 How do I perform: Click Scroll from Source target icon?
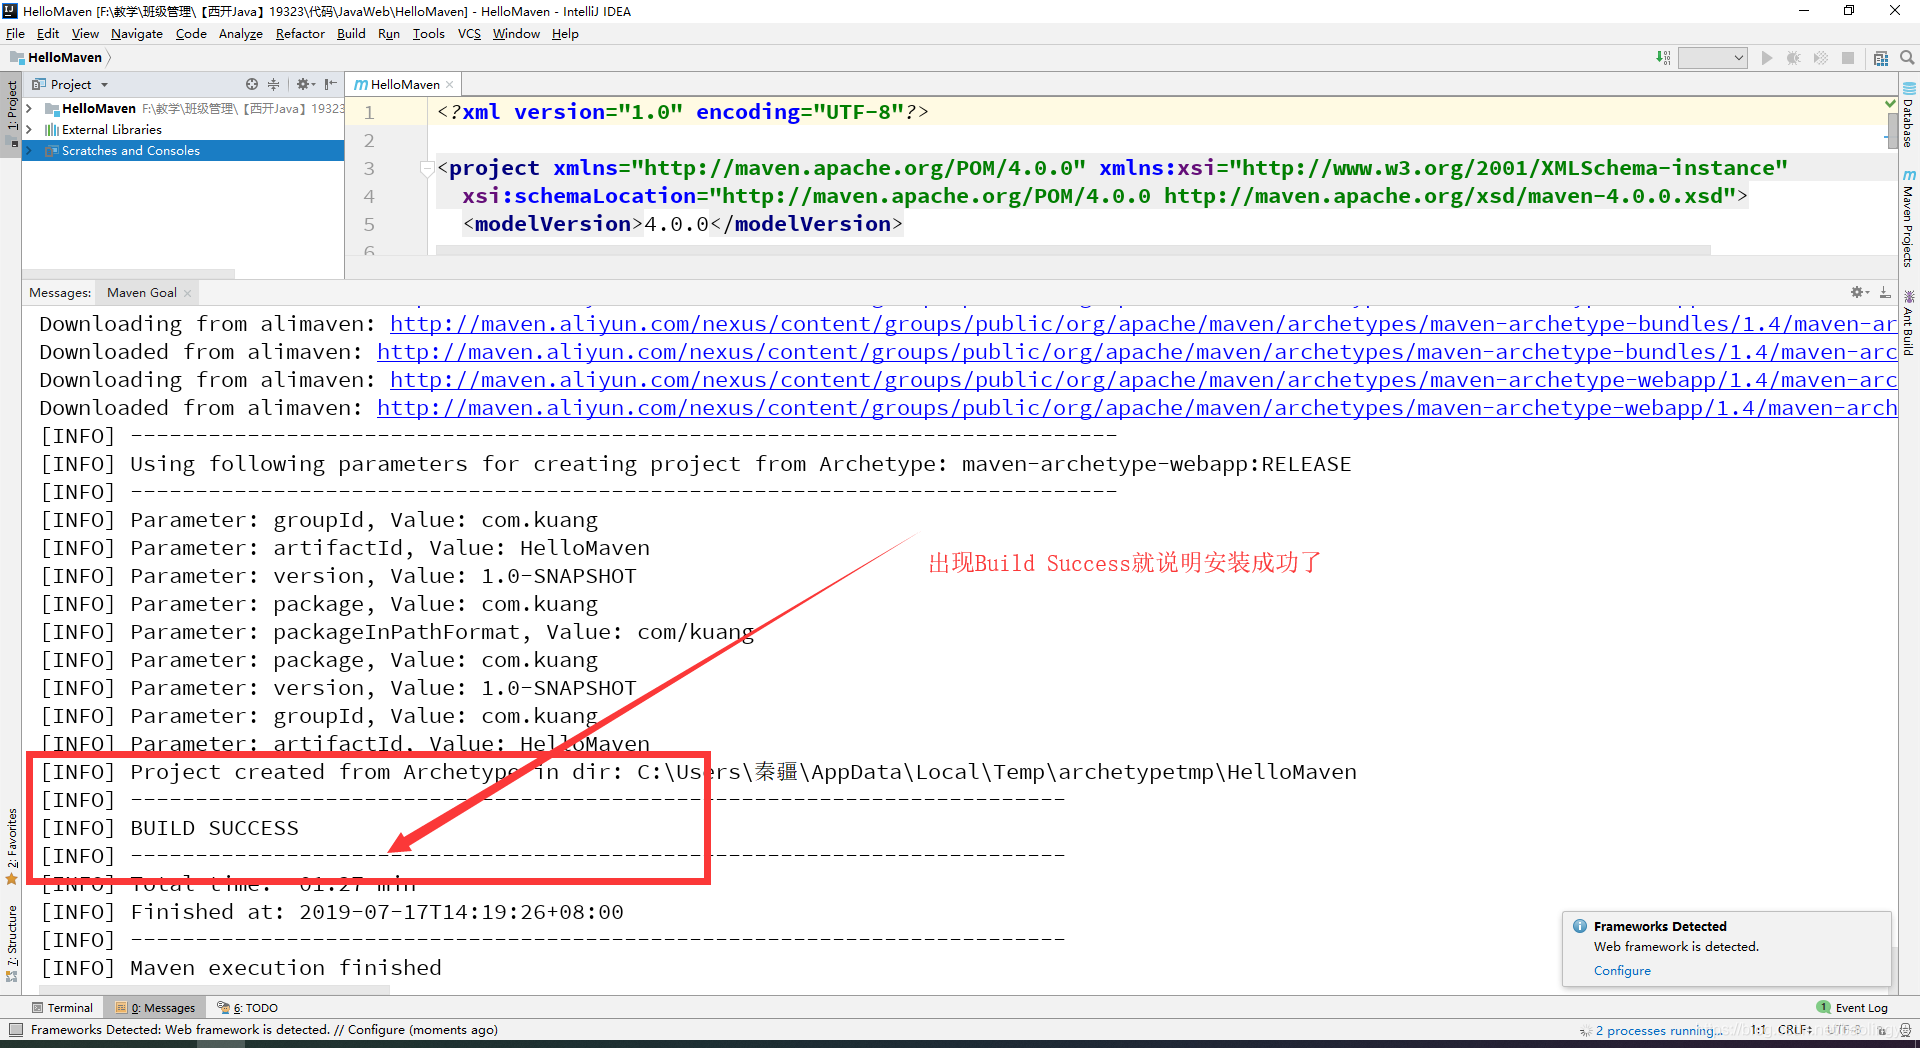click(252, 85)
